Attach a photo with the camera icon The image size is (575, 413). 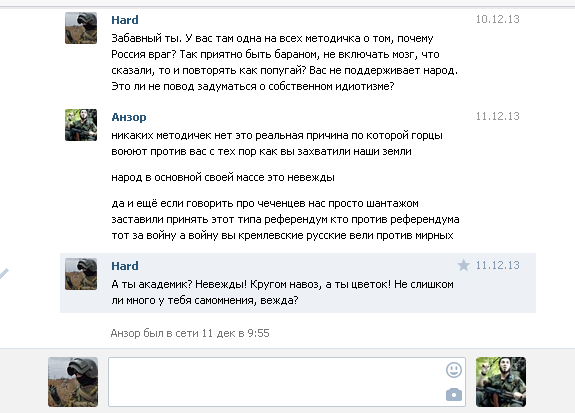(454, 395)
